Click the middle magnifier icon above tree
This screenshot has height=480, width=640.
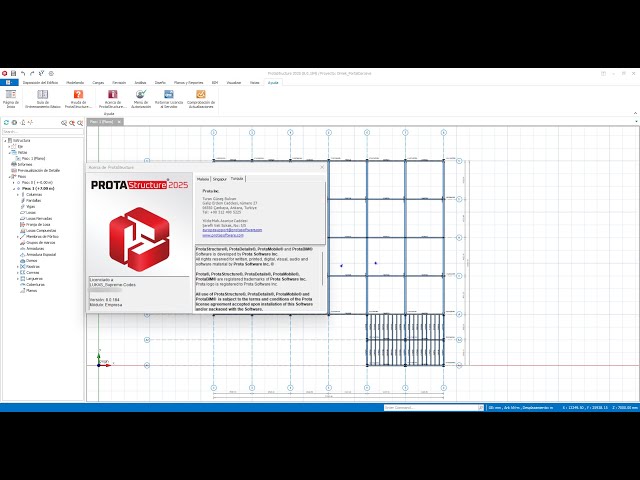72,123
